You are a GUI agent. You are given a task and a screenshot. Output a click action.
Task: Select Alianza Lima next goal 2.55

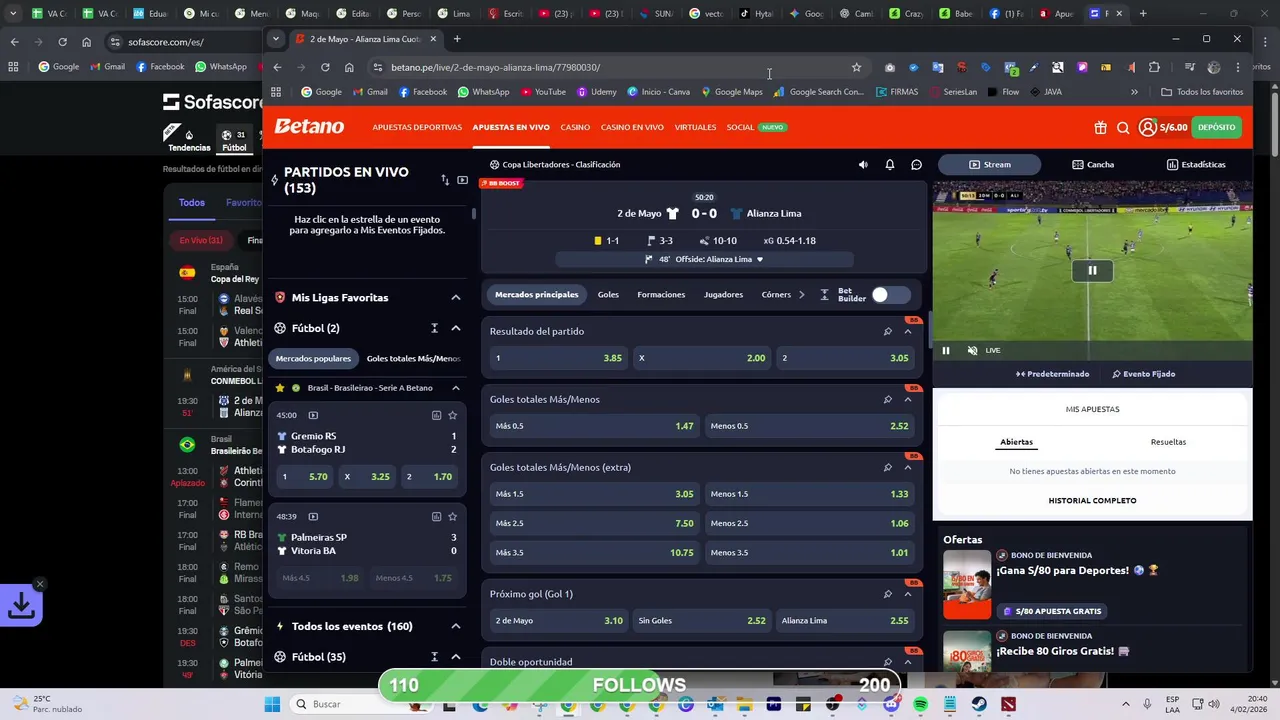pos(845,620)
